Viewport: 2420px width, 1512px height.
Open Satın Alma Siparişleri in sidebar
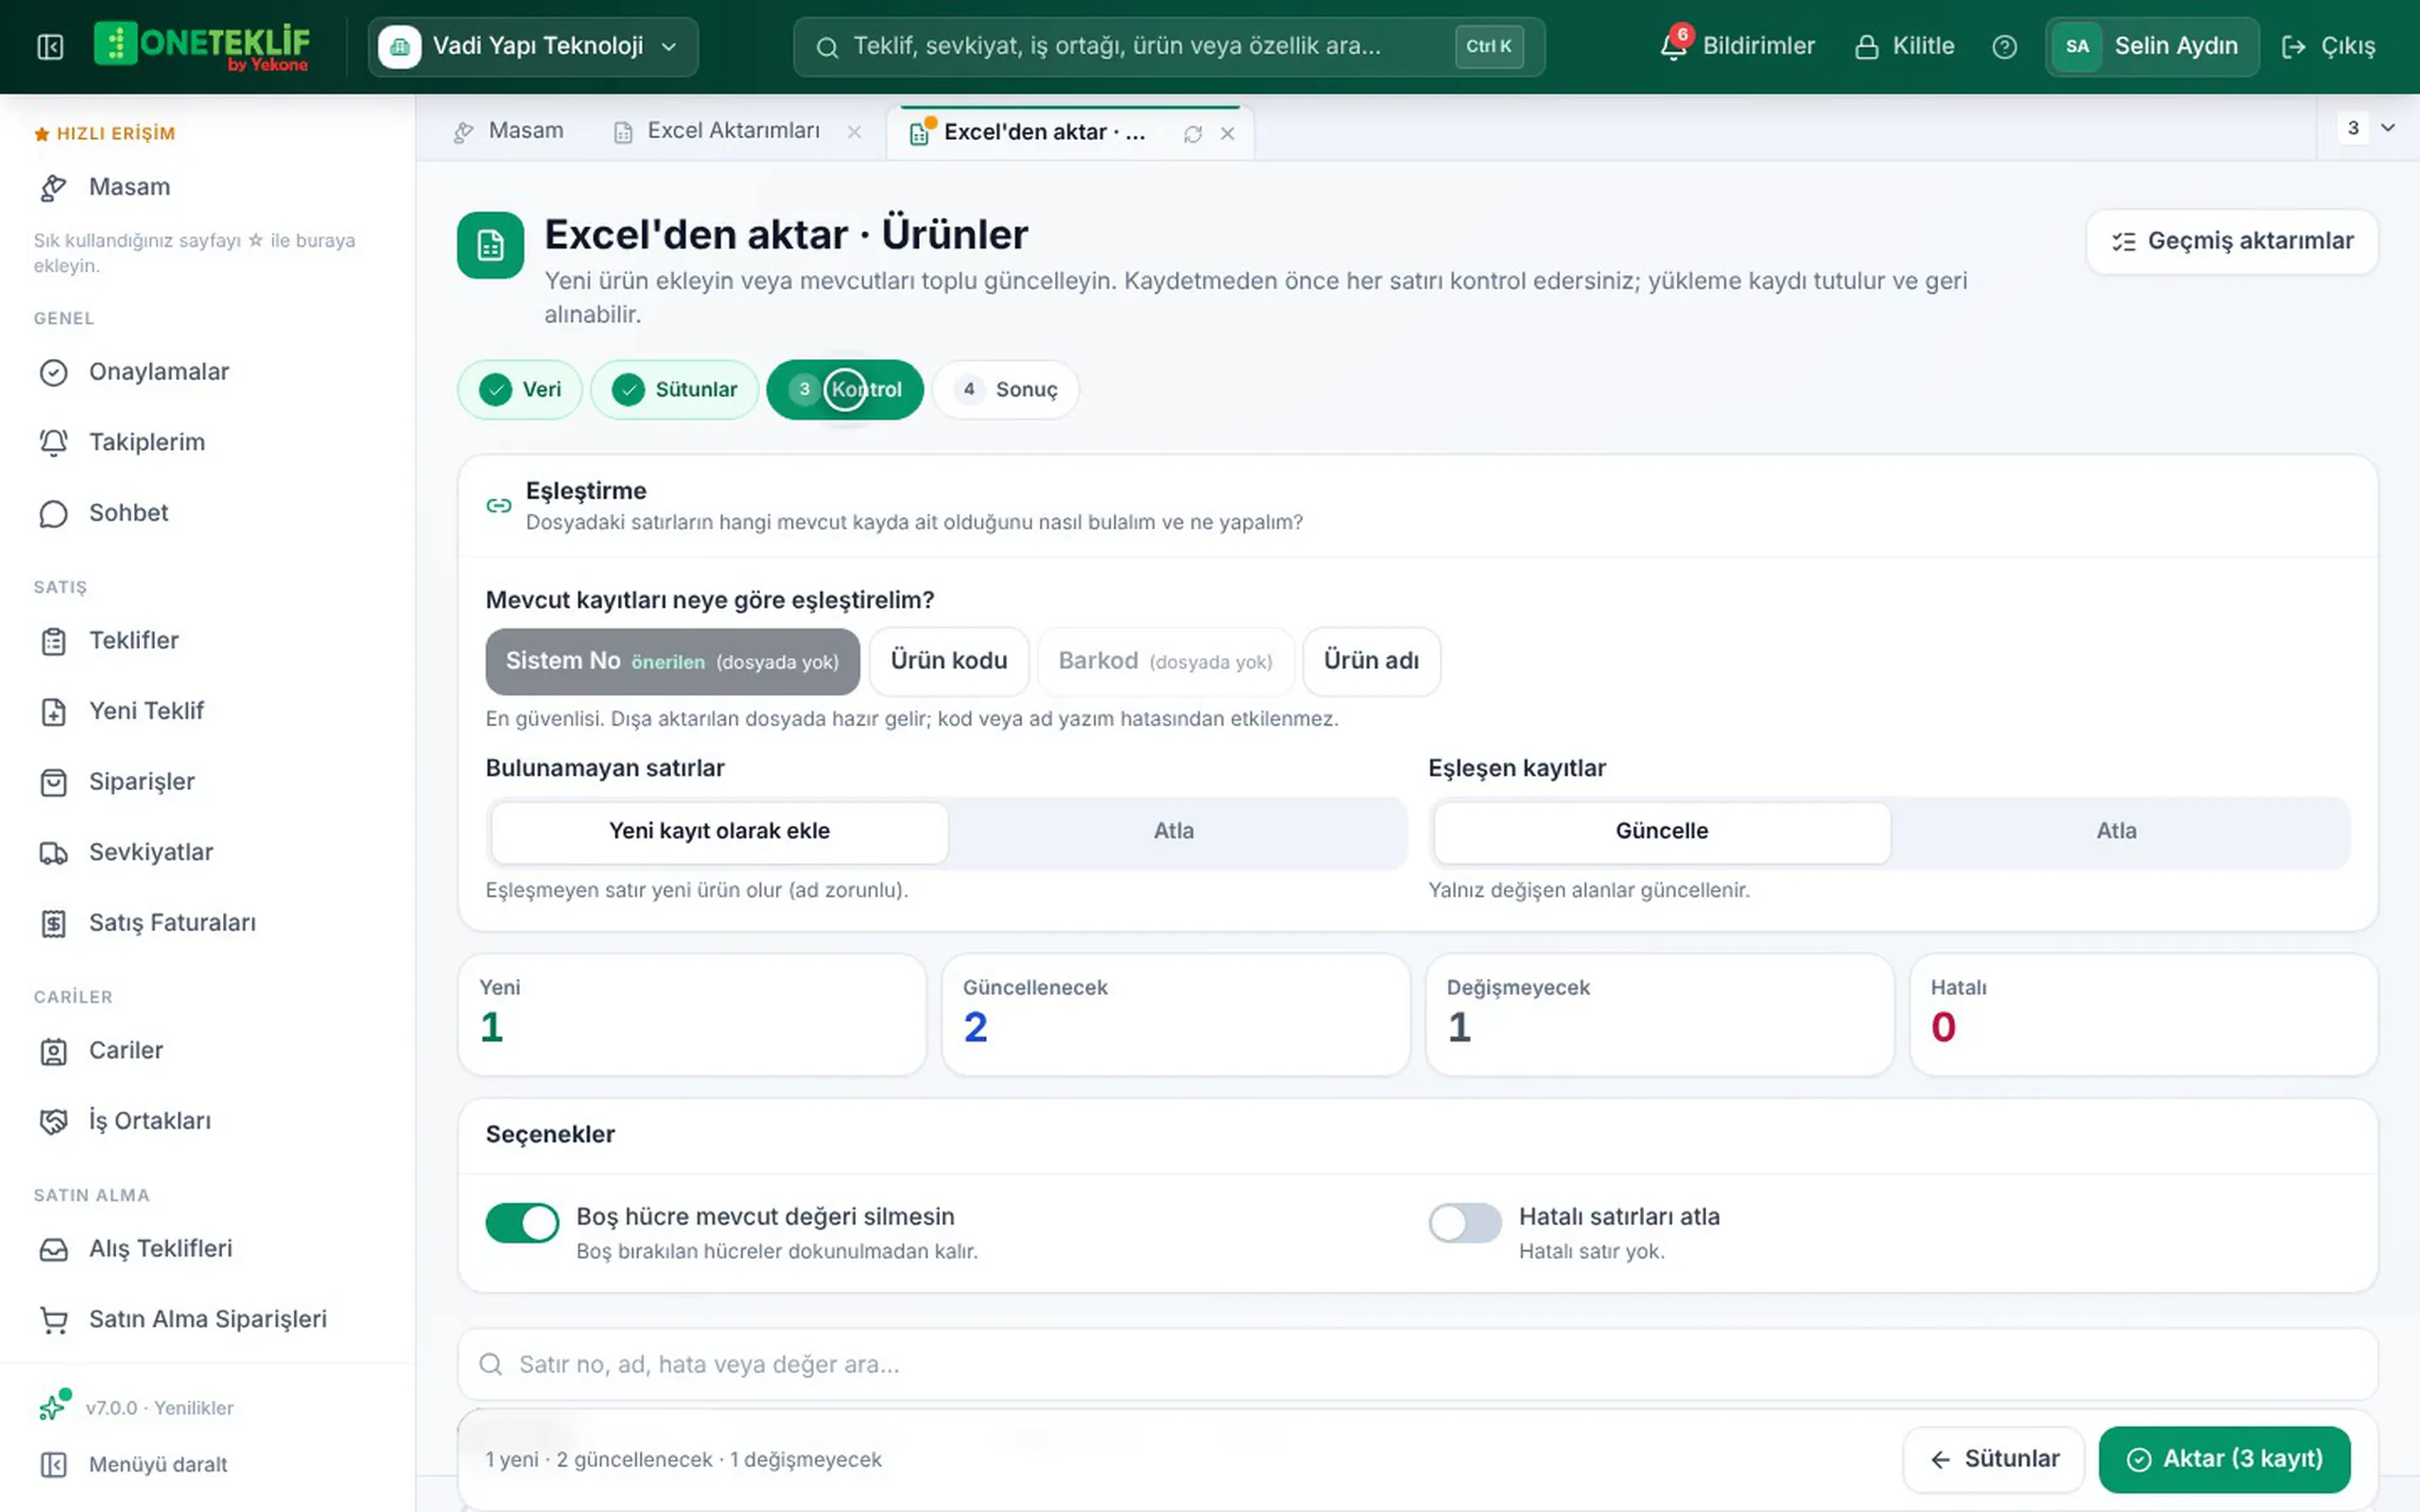207,1320
